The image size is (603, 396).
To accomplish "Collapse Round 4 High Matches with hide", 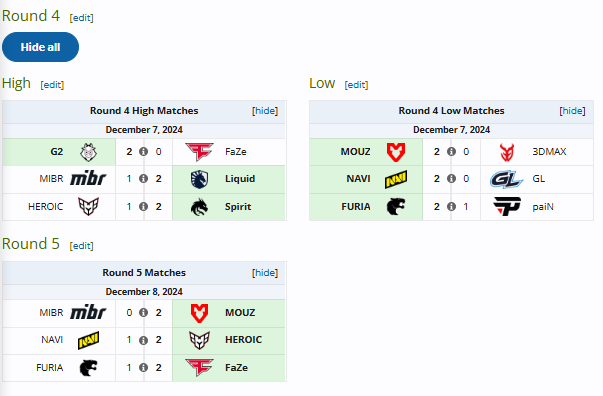I will coord(265,111).
